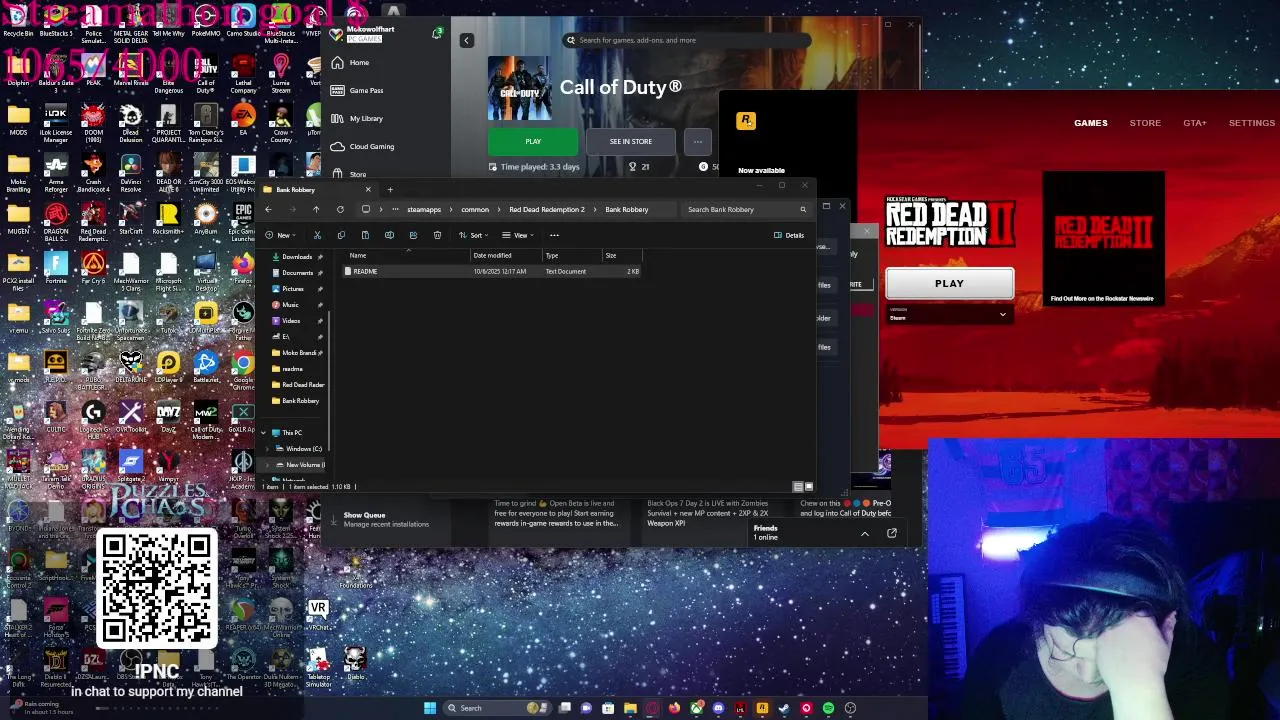1280x720 pixels.
Task: Add new tab in File Explorer
Action: (390, 189)
